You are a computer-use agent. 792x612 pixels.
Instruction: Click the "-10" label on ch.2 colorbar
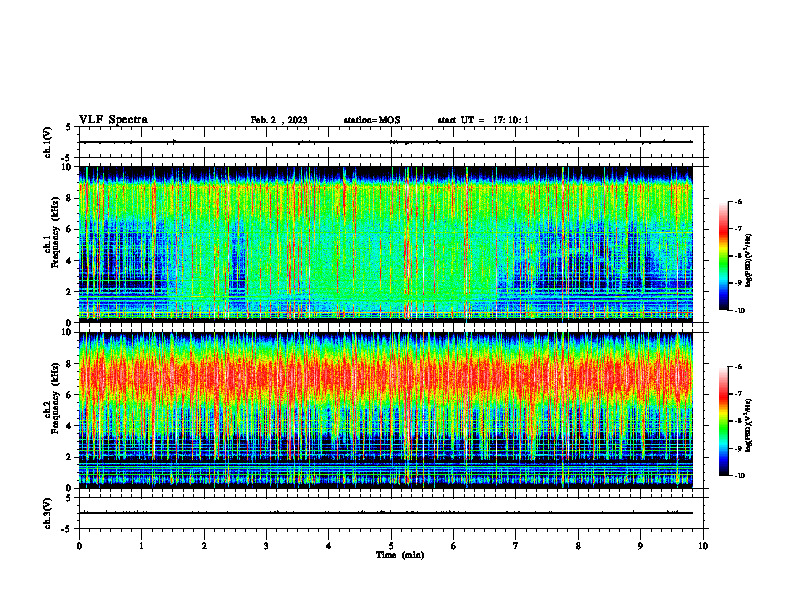[740, 476]
